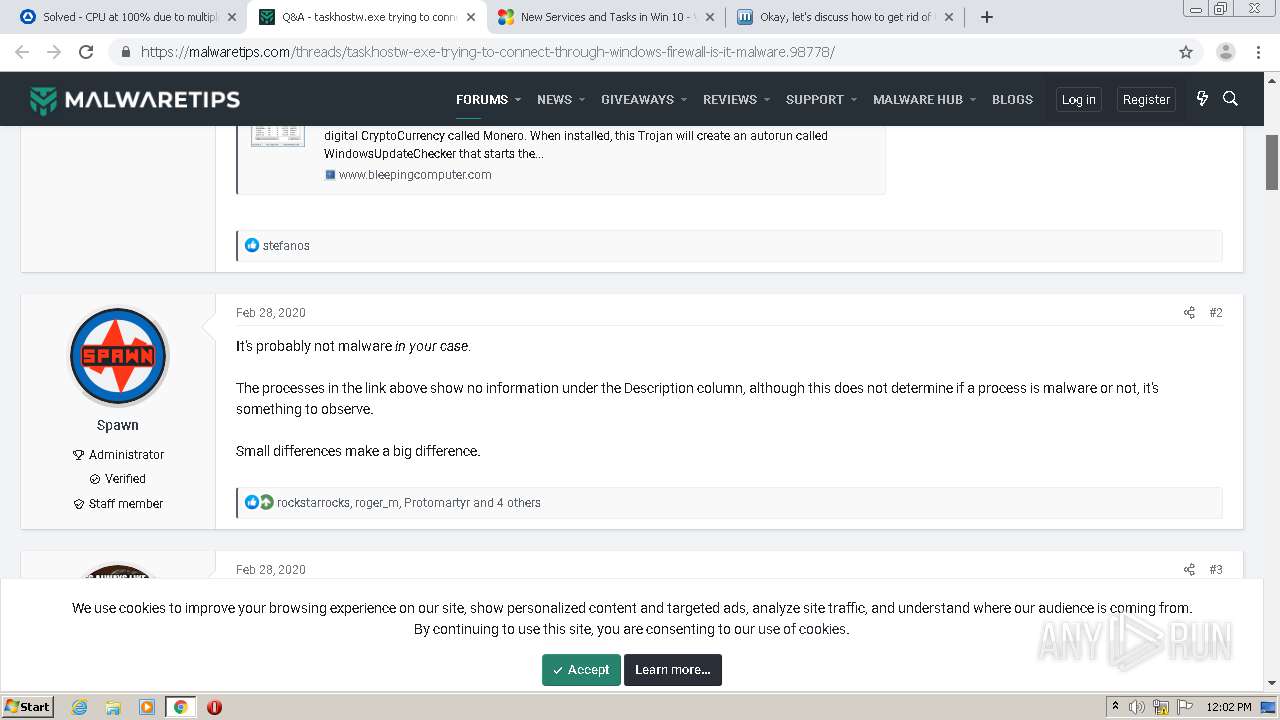This screenshot has width=1280, height=720.
Task: Click the Like reaction icon next to stefanos
Action: (x=252, y=246)
